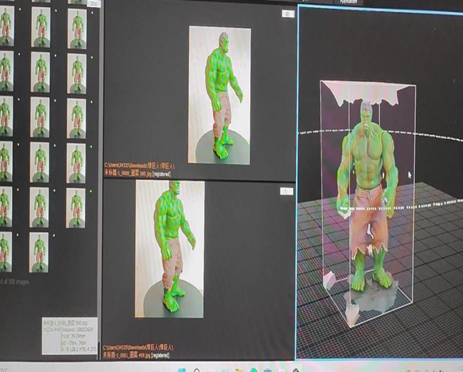This screenshot has height=372, width=463.
Task: Switch to the Application tab at top
Action: (348, 2)
